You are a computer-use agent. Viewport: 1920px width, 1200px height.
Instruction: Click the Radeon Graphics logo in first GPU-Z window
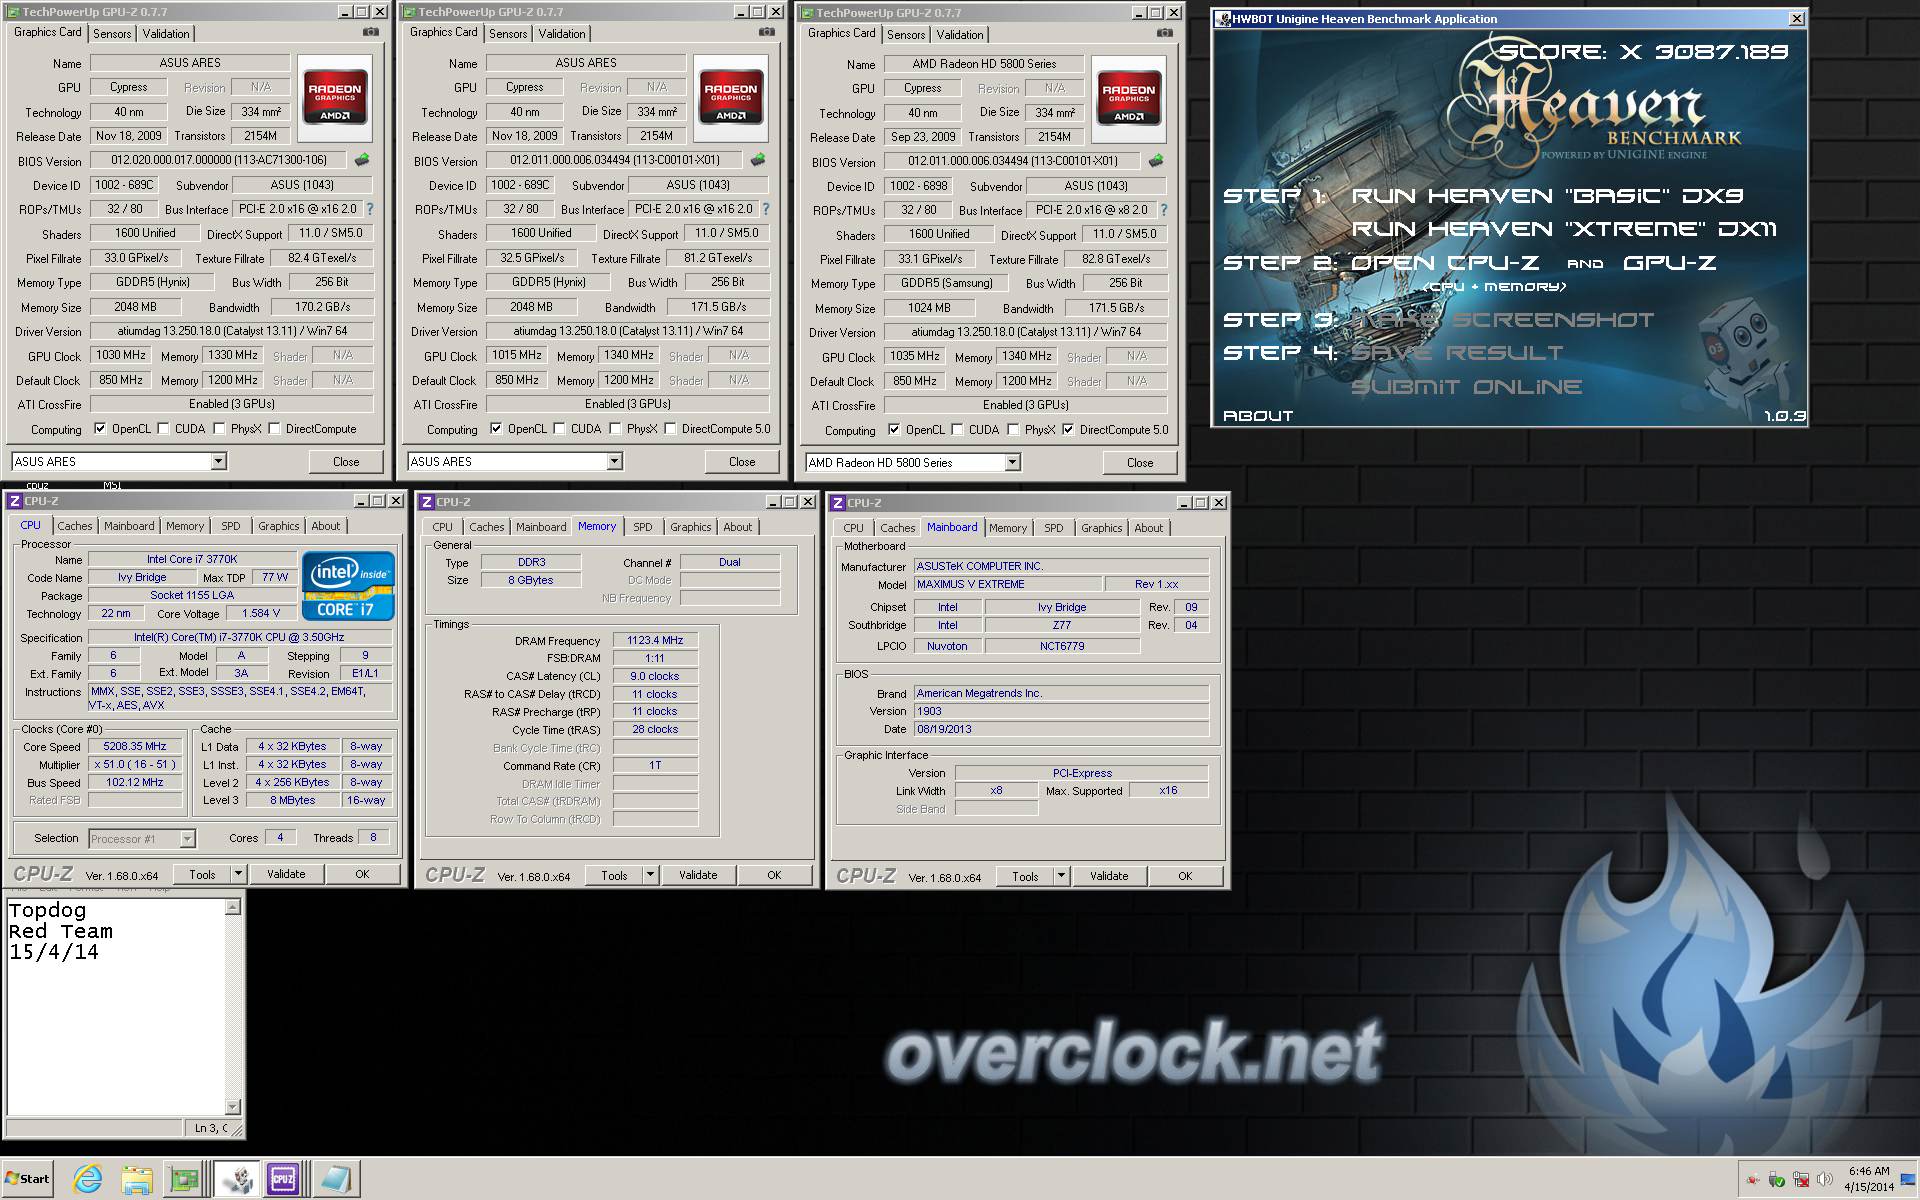point(335,97)
